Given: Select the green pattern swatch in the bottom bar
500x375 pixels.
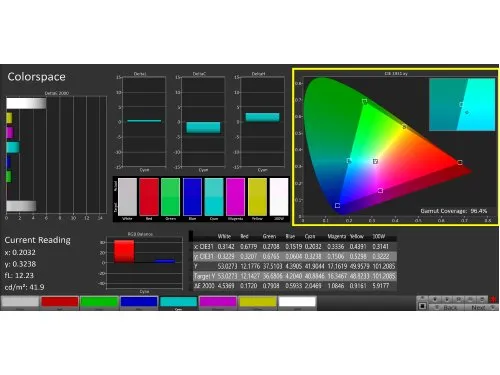Looking at the screenshot, I should (x=99, y=302).
